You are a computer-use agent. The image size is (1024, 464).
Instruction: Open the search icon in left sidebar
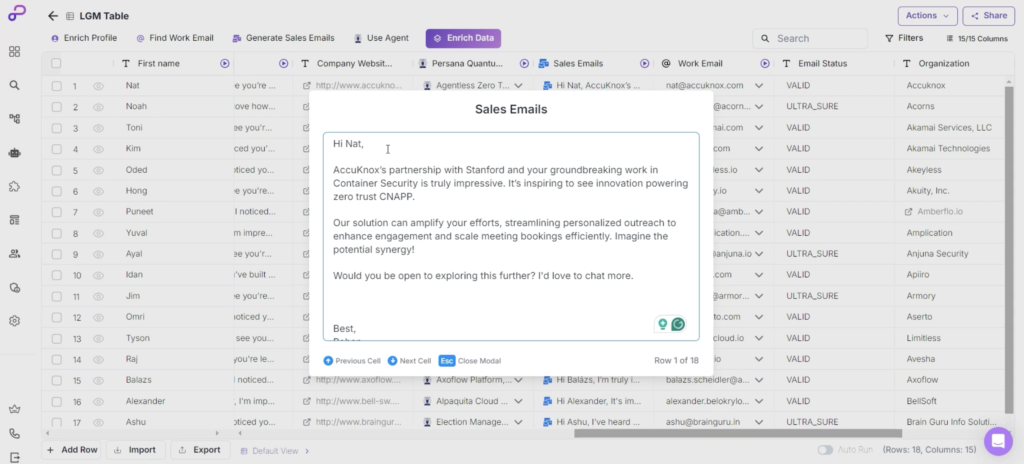point(14,85)
